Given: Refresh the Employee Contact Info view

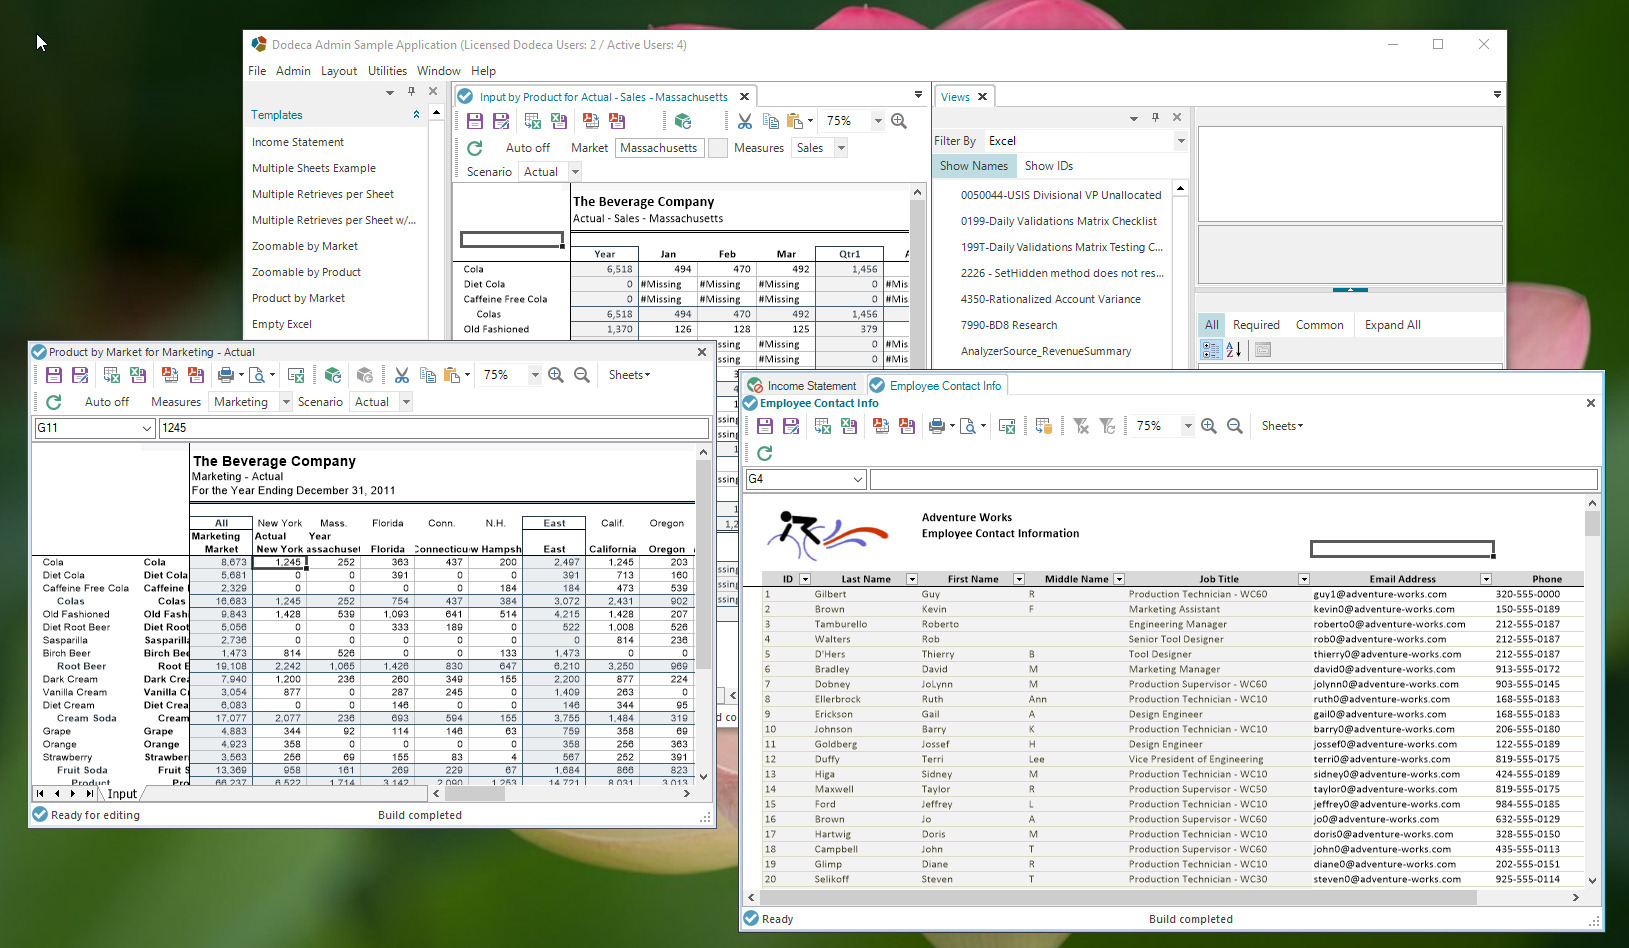Looking at the screenshot, I should (x=765, y=453).
